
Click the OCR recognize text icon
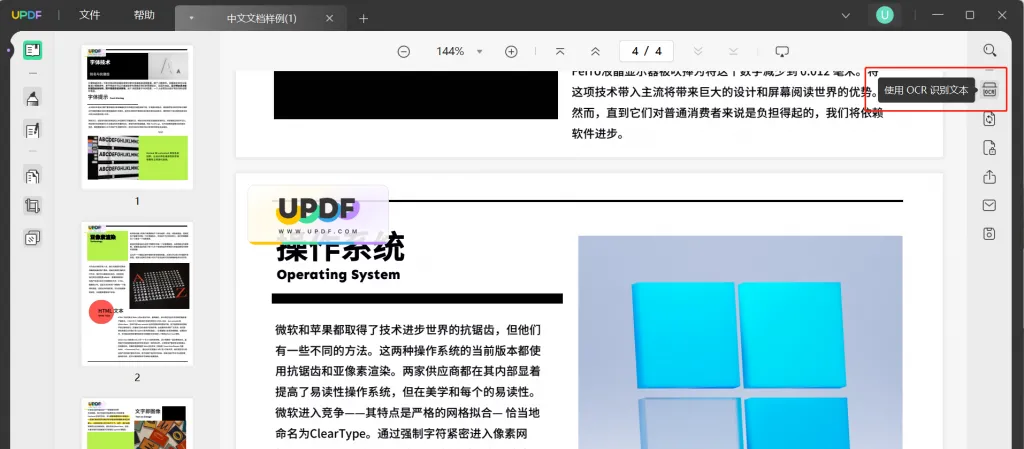[x=990, y=90]
